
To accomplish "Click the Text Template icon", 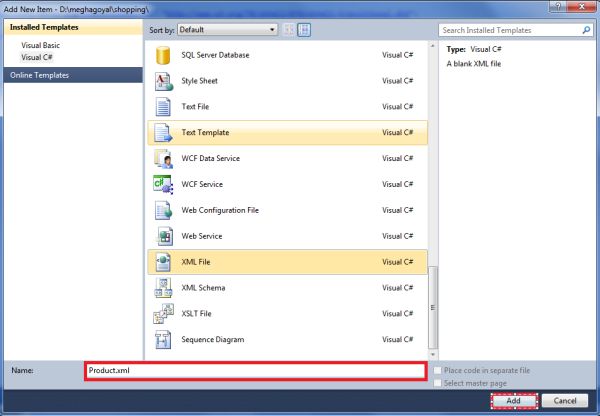I will (163, 133).
